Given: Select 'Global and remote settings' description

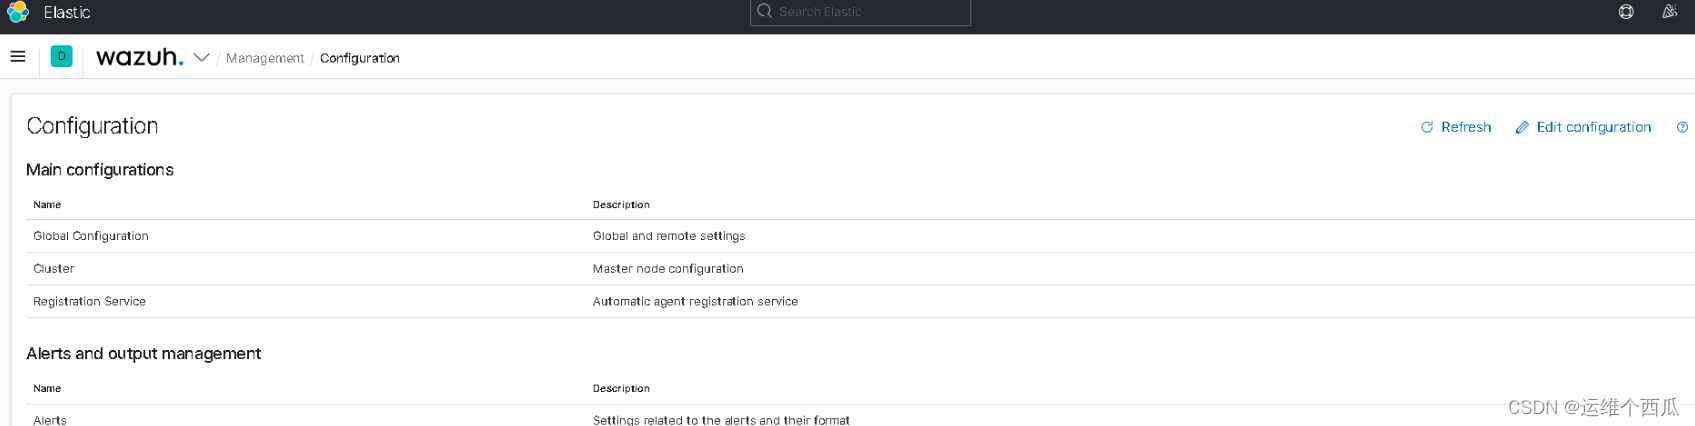Looking at the screenshot, I should pos(669,236).
